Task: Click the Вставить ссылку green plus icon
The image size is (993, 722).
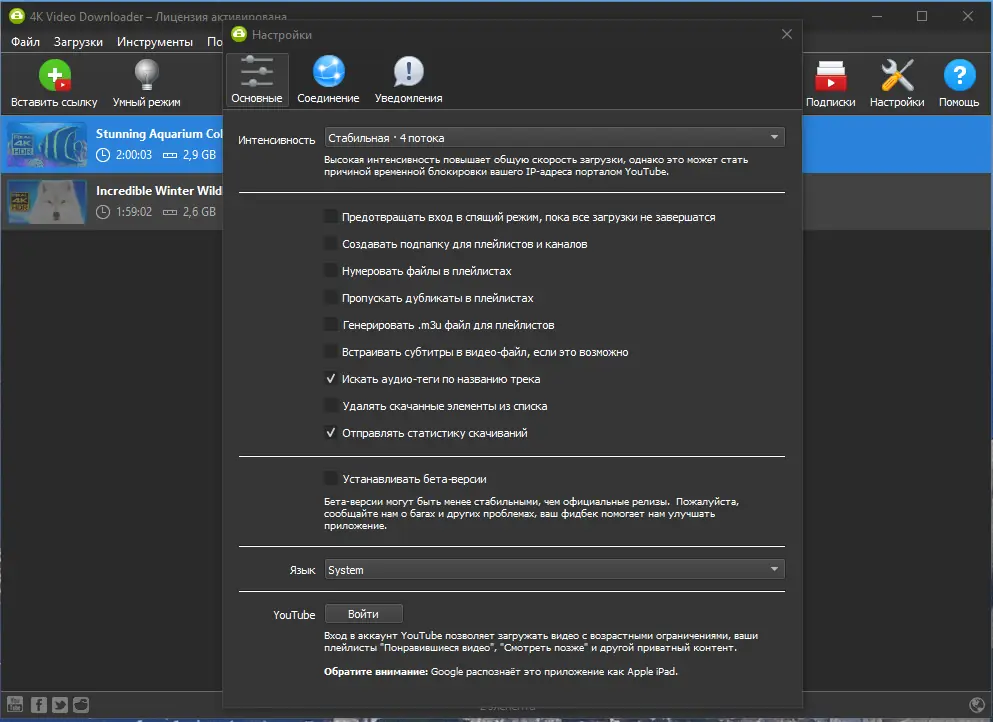Action: 54,76
